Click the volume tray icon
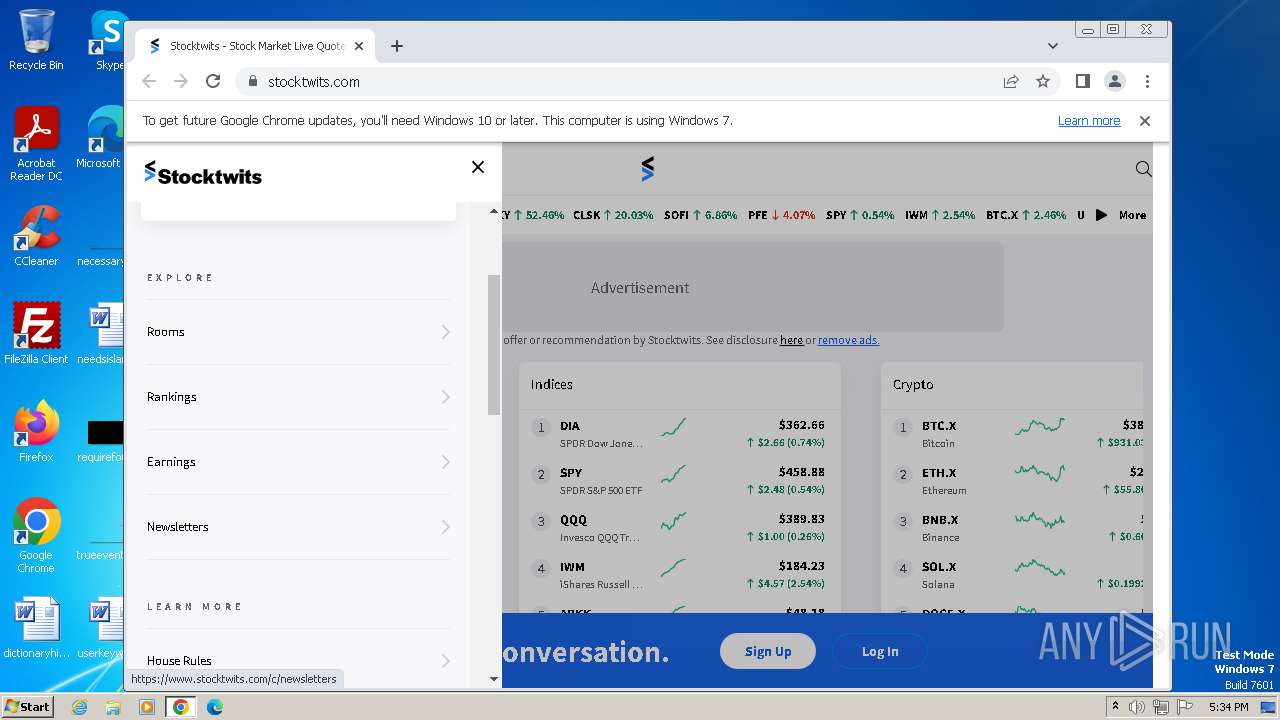The width and height of the screenshot is (1280, 720). (x=1137, y=707)
